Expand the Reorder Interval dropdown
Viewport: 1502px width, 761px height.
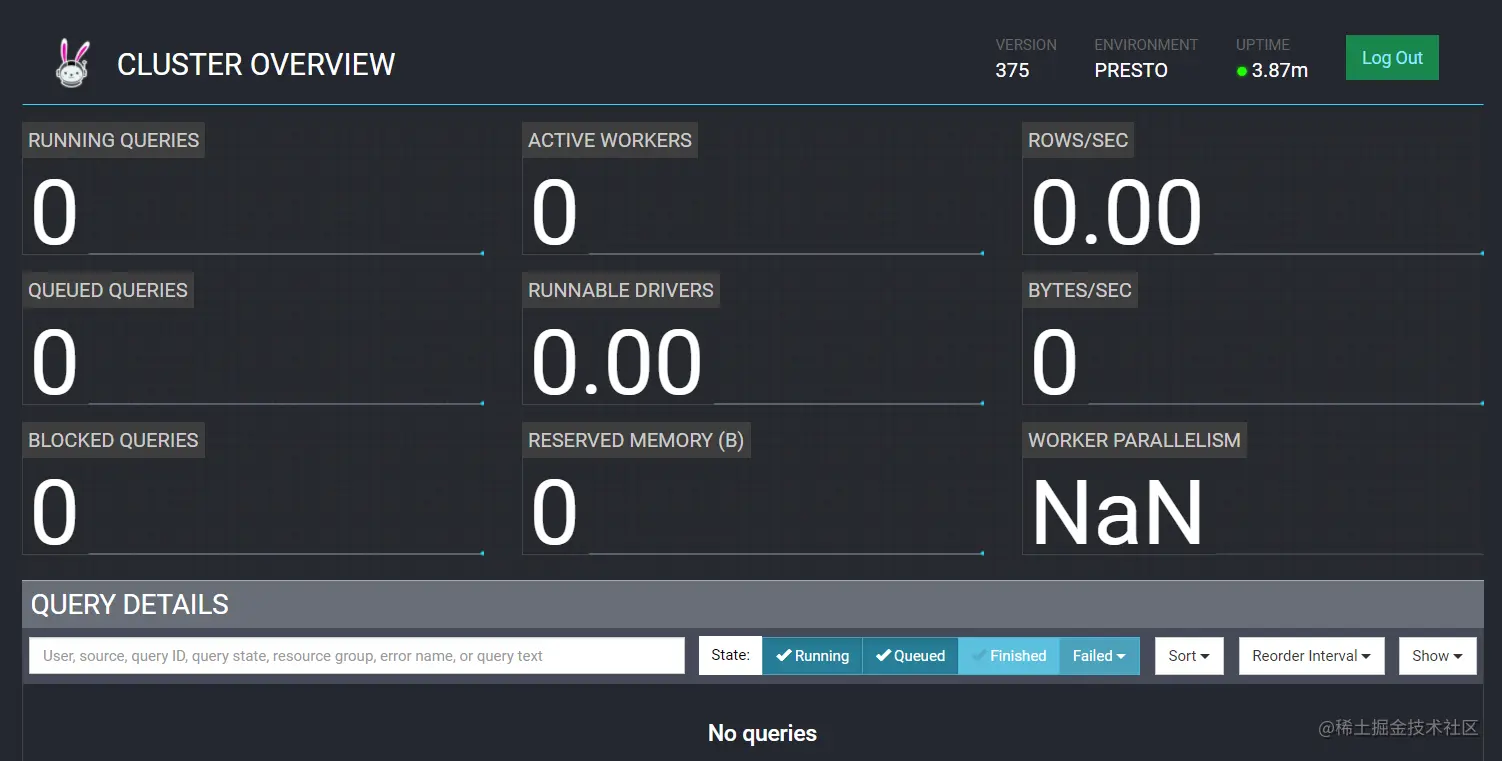(1312, 656)
